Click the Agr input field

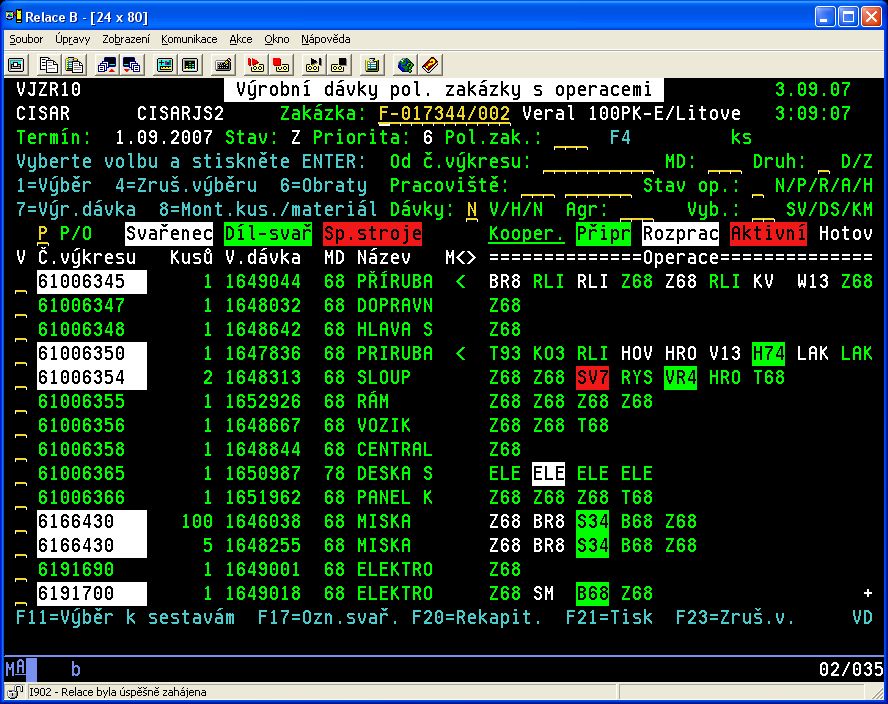pyautogui.click(x=637, y=210)
